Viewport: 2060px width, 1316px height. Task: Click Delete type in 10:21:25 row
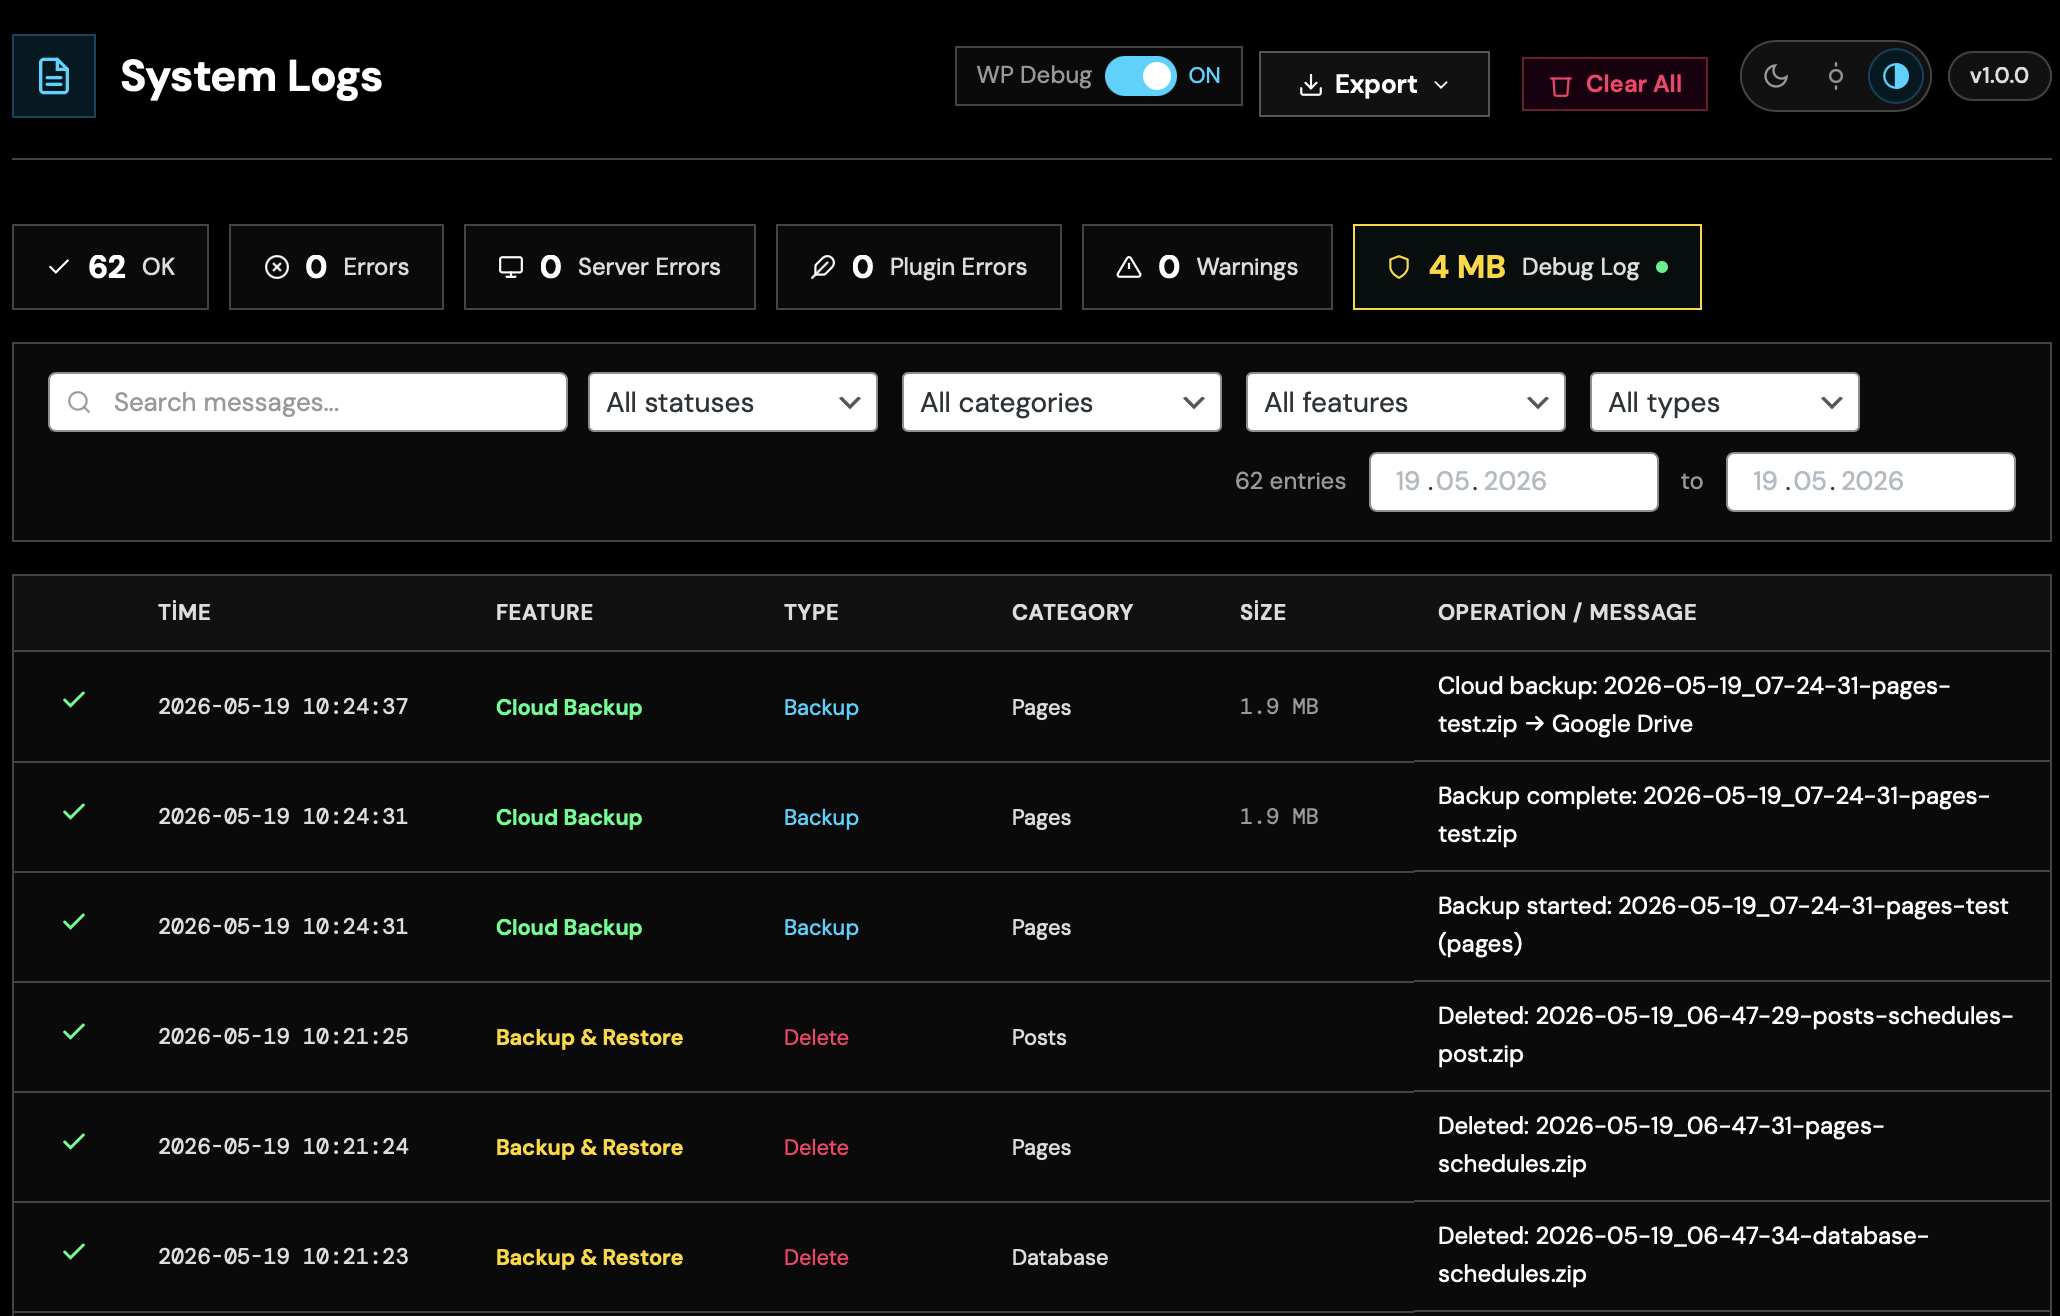tap(816, 1037)
